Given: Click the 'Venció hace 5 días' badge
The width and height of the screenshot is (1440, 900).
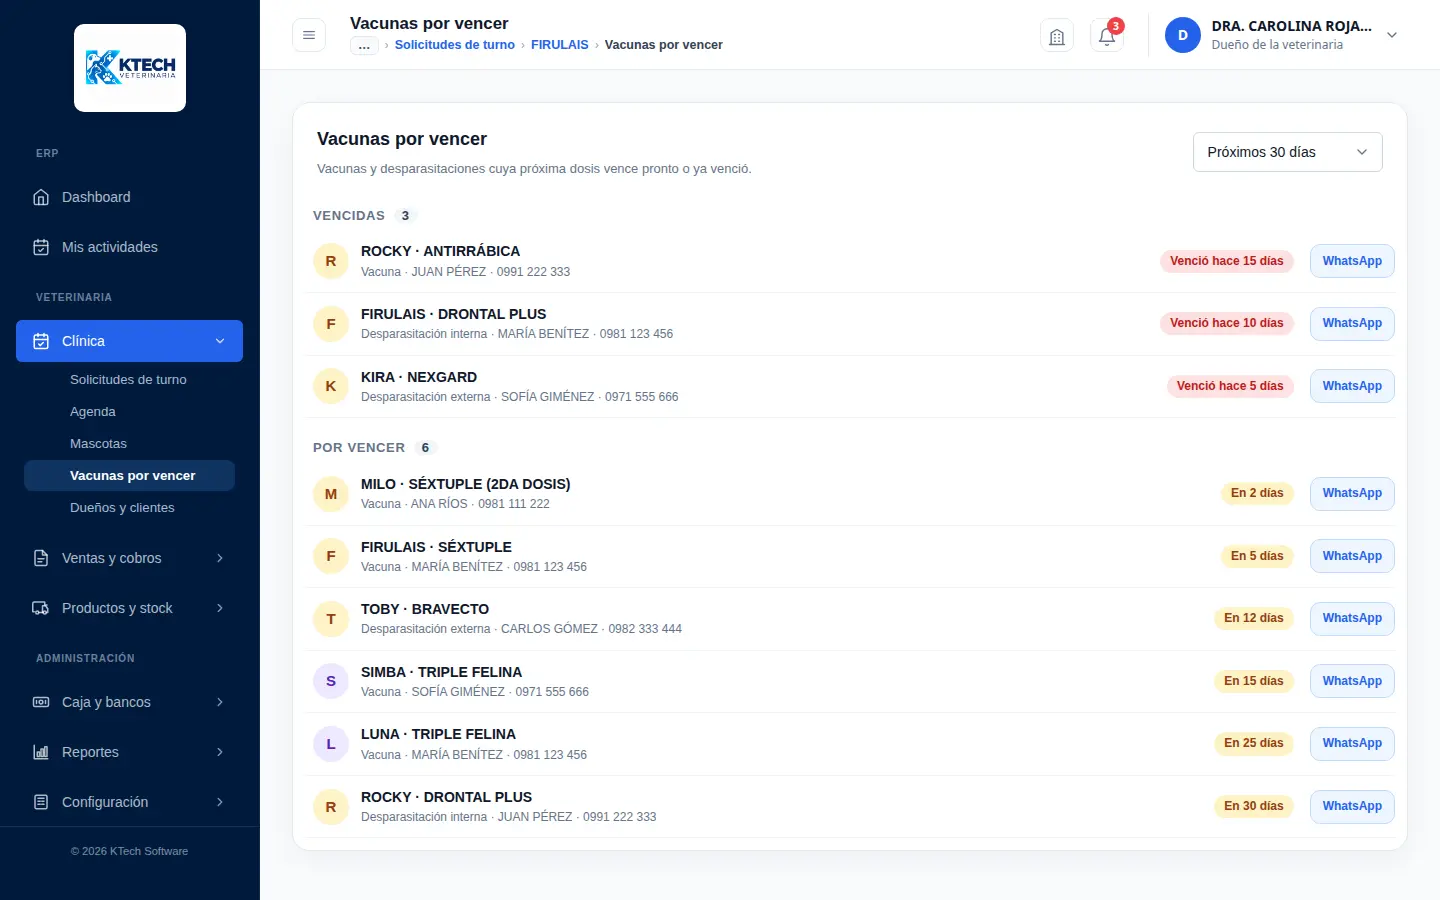Looking at the screenshot, I should (1230, 386).
